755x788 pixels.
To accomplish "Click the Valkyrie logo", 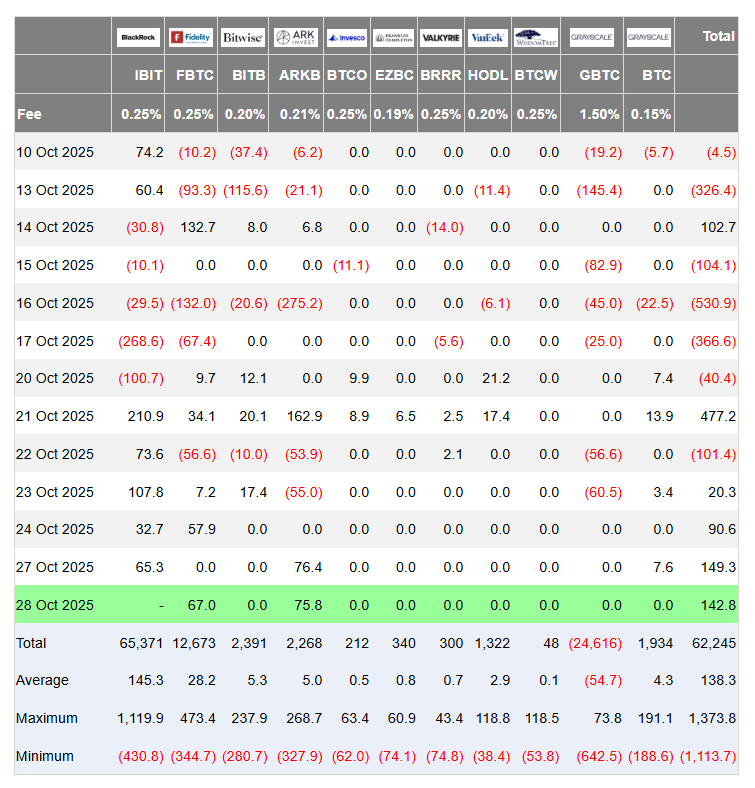I will pos(441,37).
